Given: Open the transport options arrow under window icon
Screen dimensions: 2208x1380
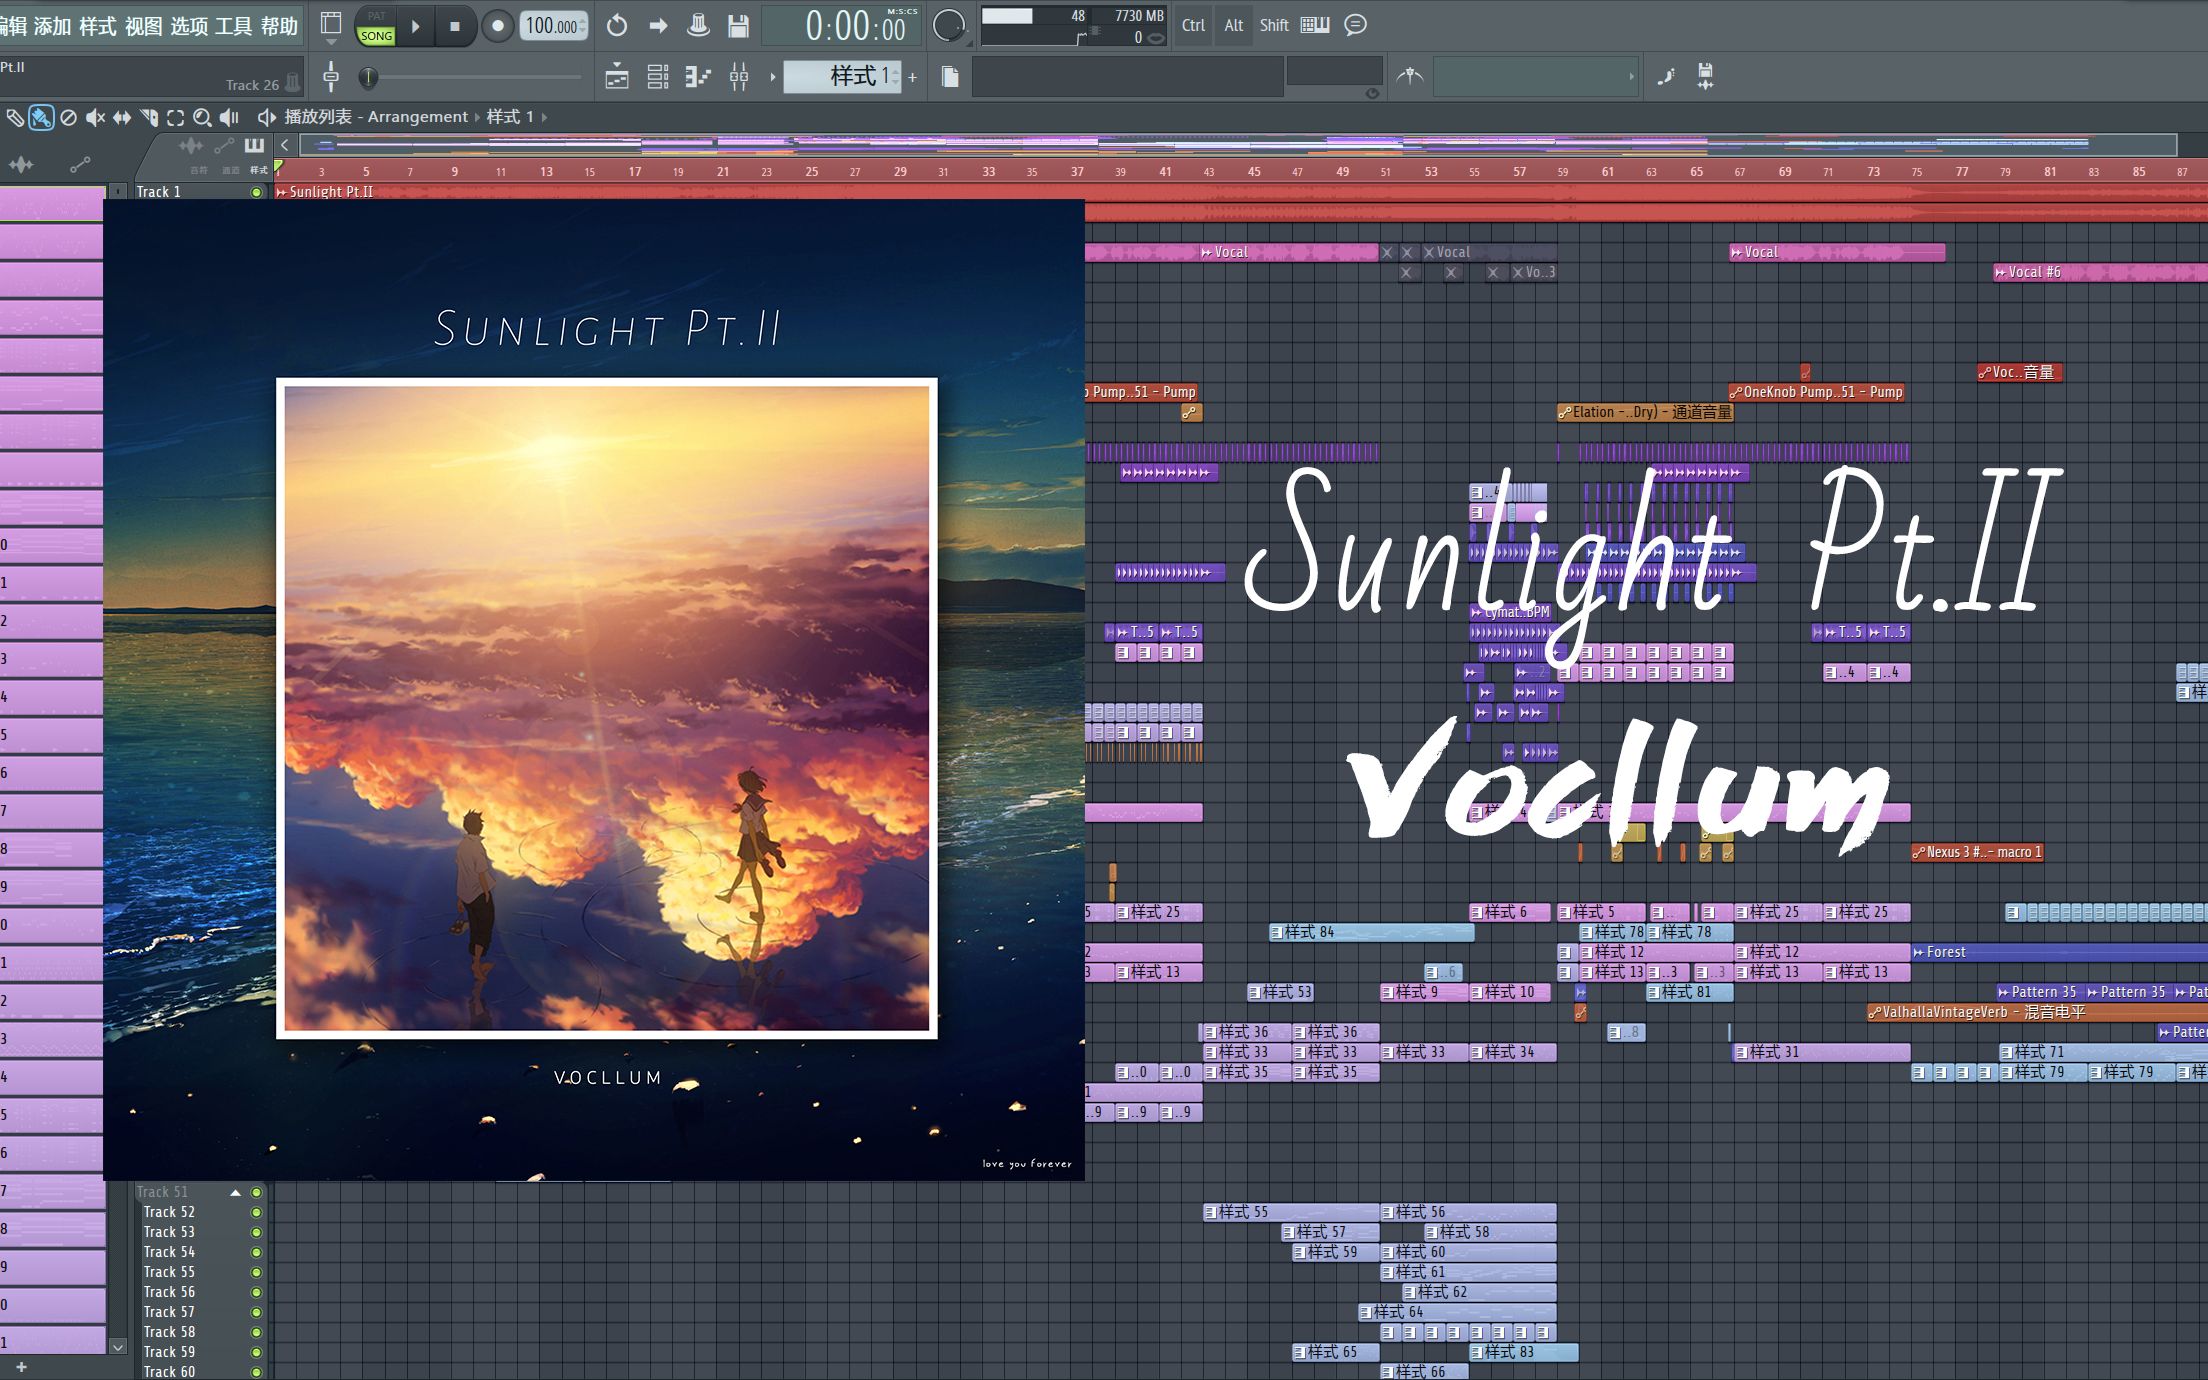Looking at the screenshot, I should coord(331,43).
